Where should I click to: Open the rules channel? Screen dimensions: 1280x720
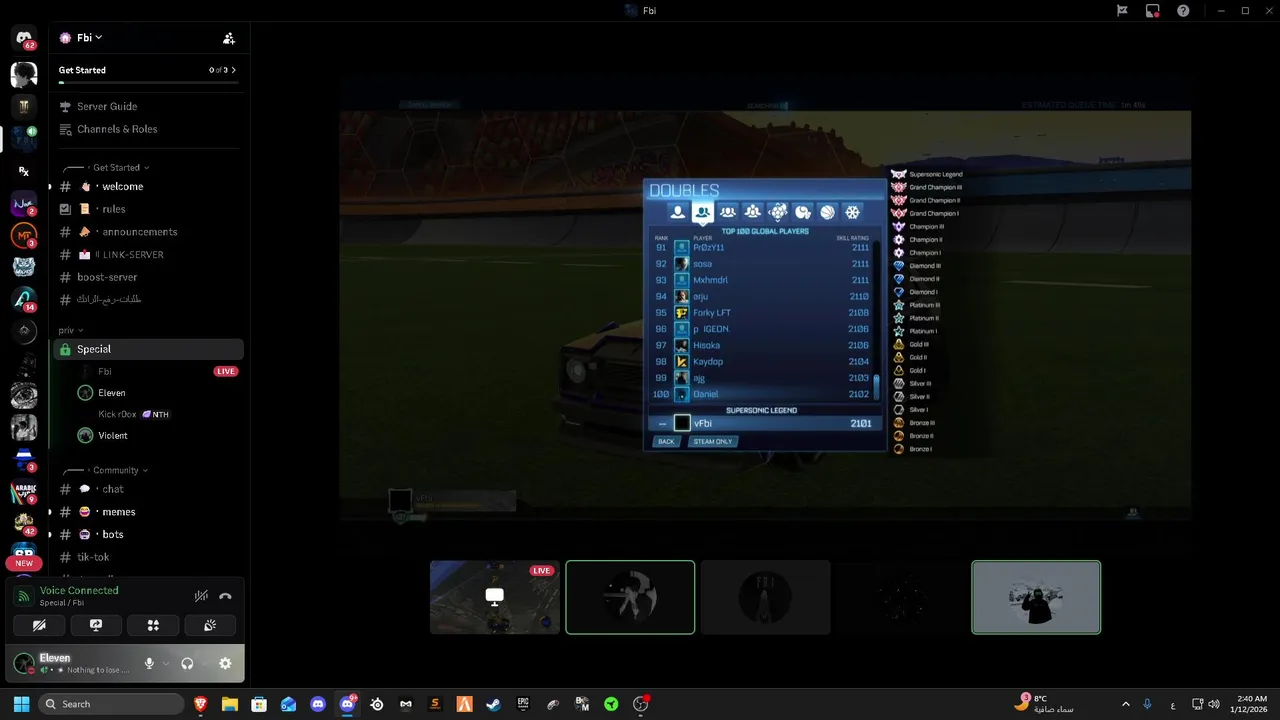pyautogui.click(x=147, y=209)
